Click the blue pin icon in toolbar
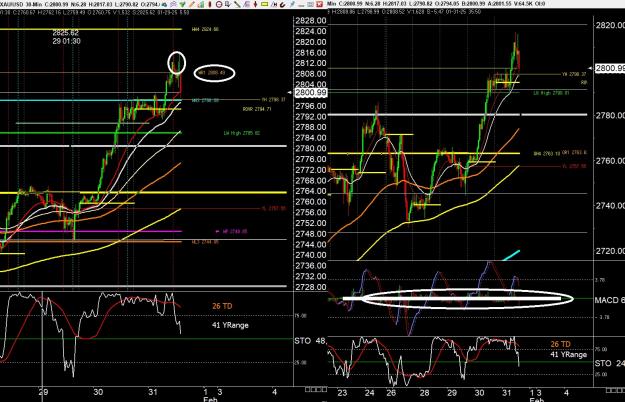Viewport: 625px width, 402px height. (x=292, y=4)
